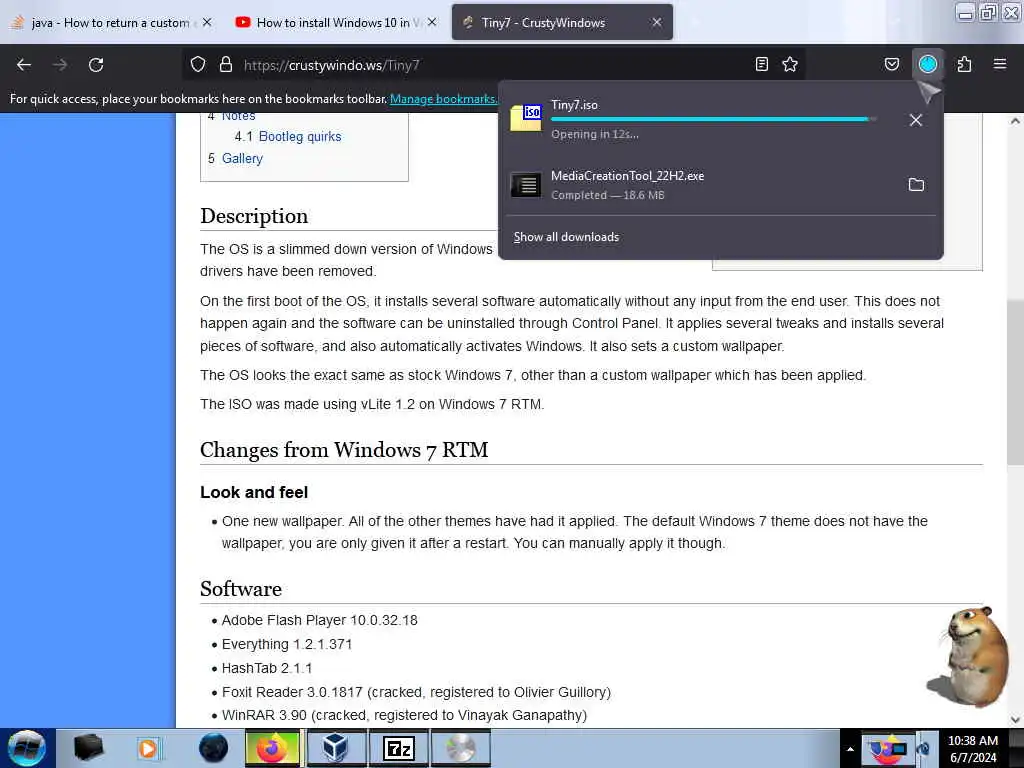The height and width of the screenshot is (768, 1024).
Task: Click Show all downloads
Action: coord(566,237)
